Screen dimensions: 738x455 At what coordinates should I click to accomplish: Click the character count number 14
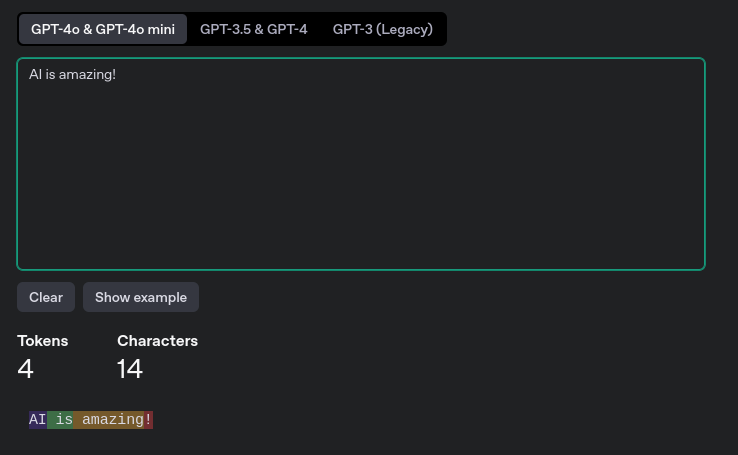click(130, 369)
